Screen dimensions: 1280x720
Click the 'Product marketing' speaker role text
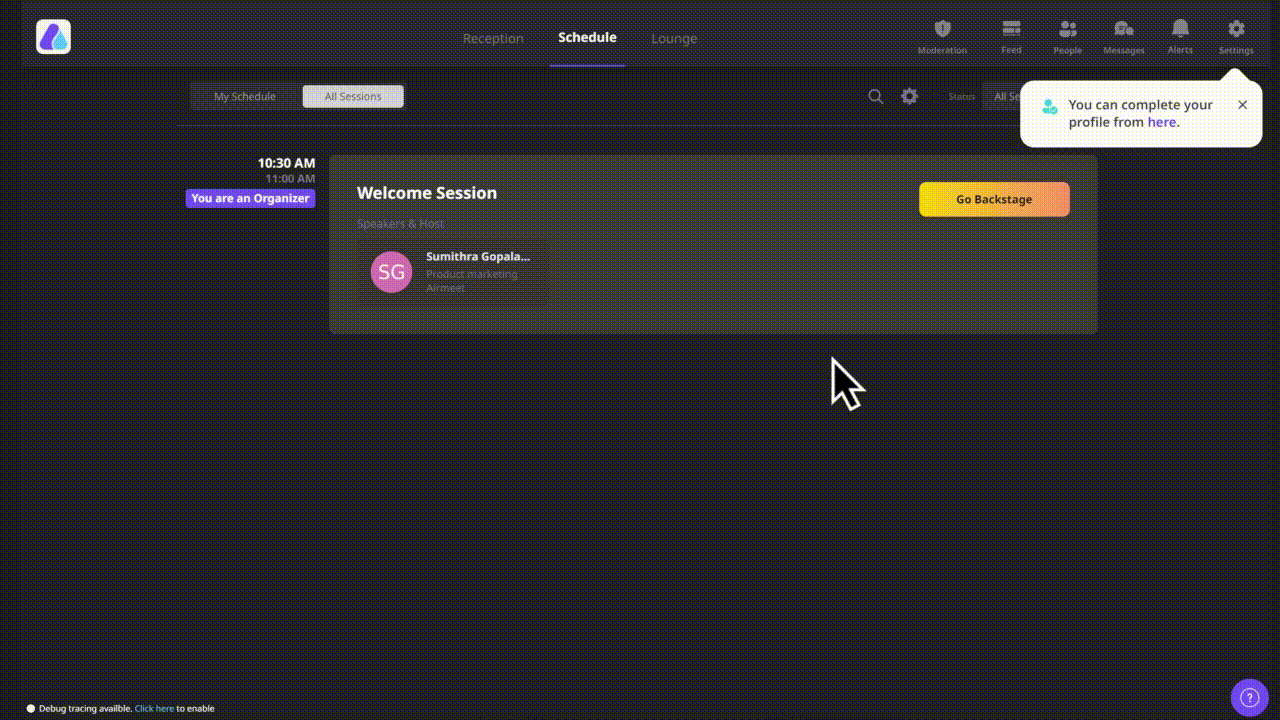tap(472, 274)
